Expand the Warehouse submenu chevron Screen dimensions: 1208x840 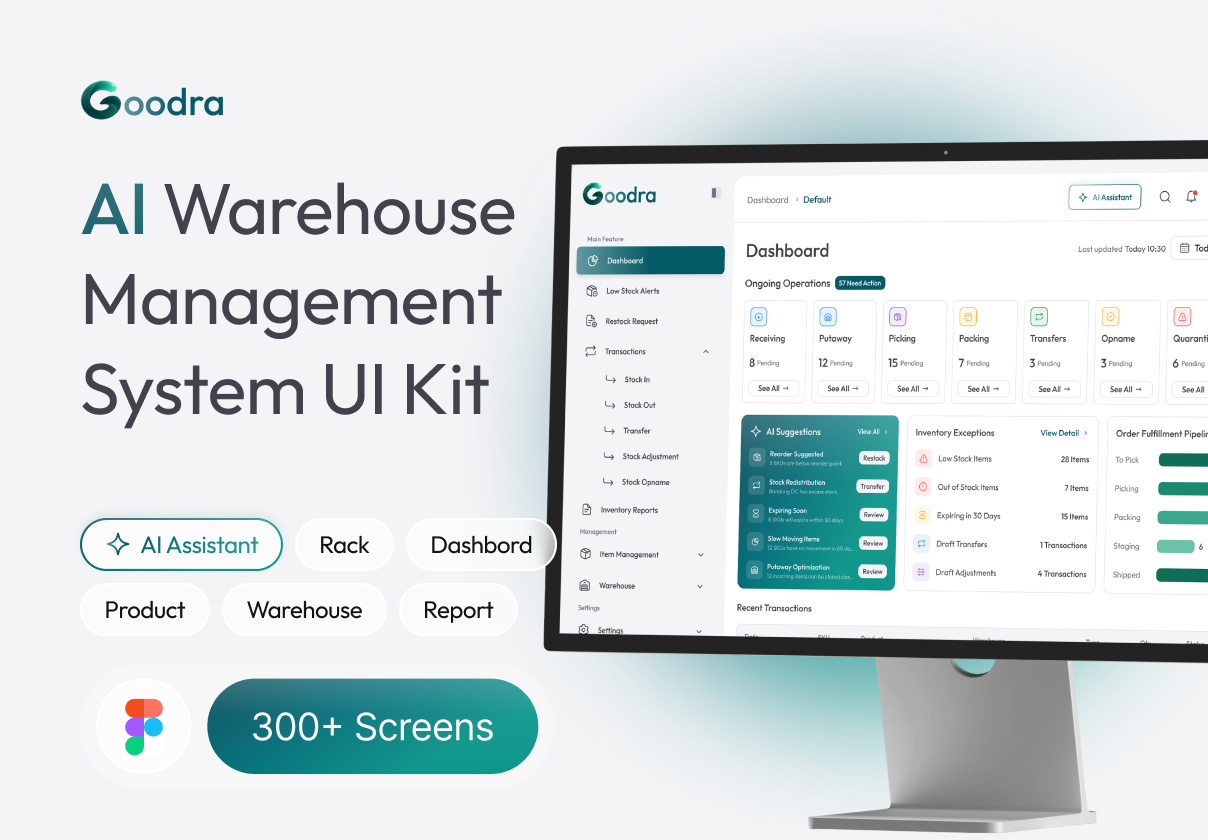coord(699,586)
